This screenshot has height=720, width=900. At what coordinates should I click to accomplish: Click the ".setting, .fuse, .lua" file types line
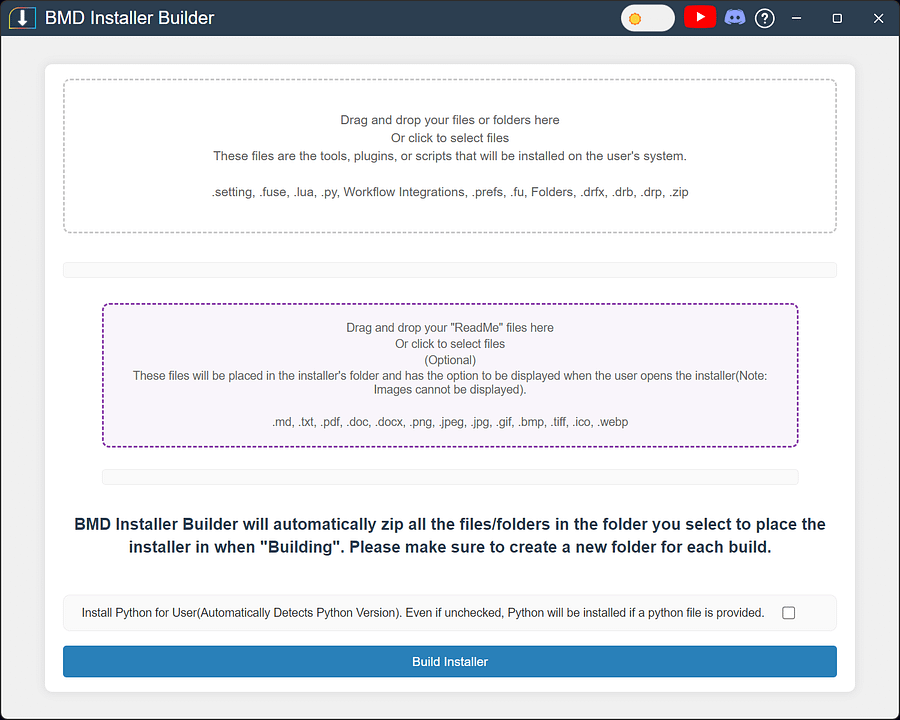(x=450, y=192)
